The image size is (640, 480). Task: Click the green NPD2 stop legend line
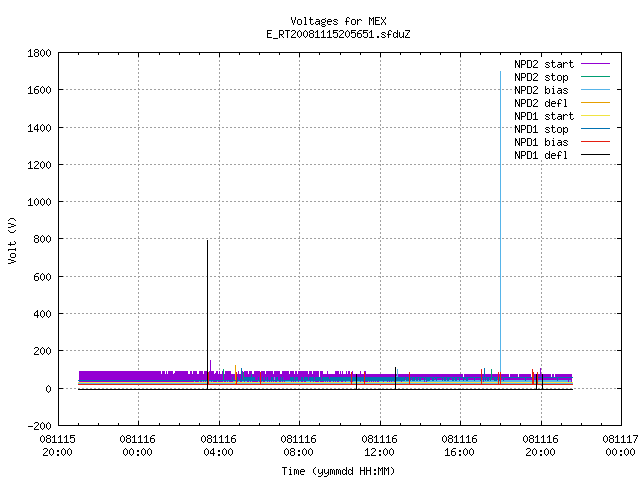point(596,76)
